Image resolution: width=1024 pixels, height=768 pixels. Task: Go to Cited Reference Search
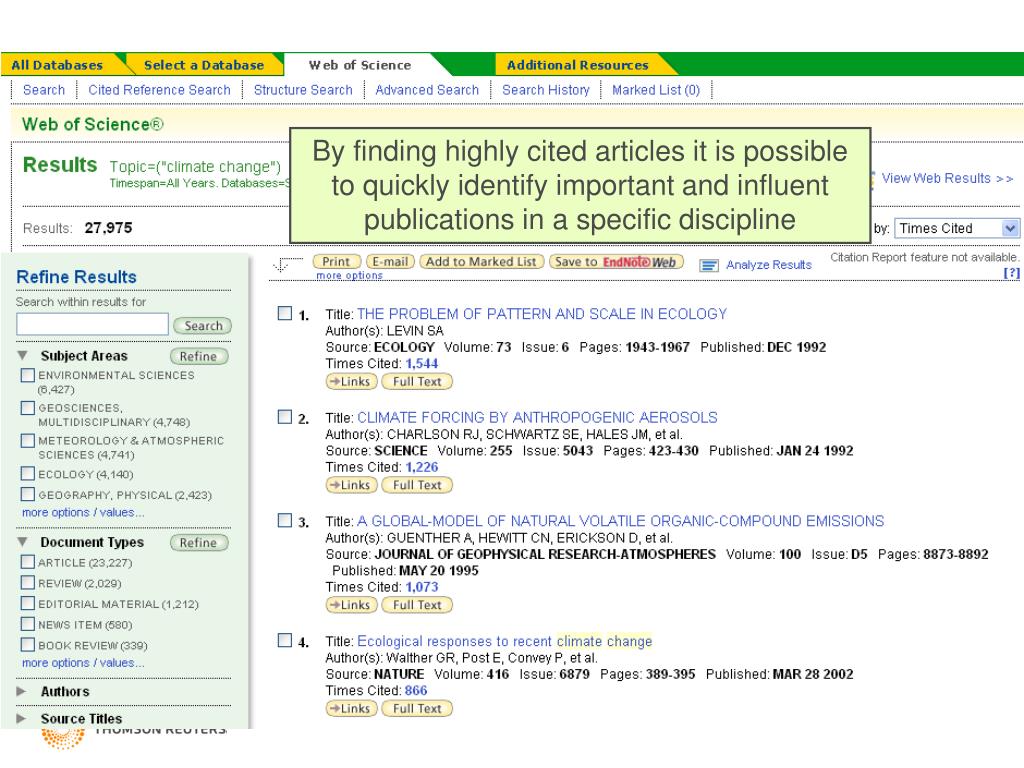click(159, 89)
